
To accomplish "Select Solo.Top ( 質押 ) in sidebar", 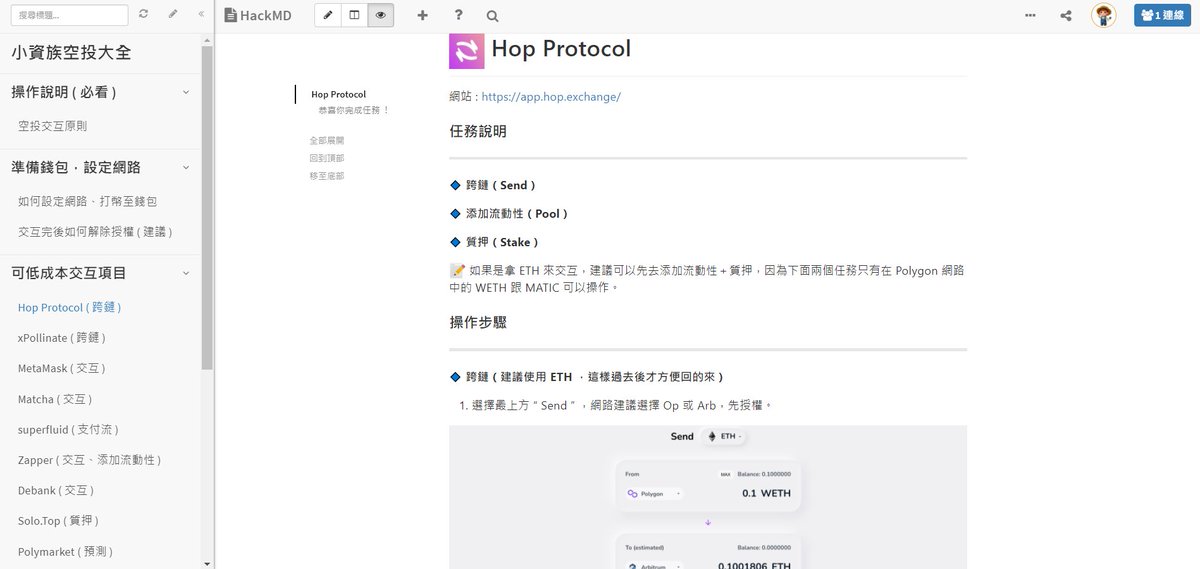I will [x=58, y=521].
